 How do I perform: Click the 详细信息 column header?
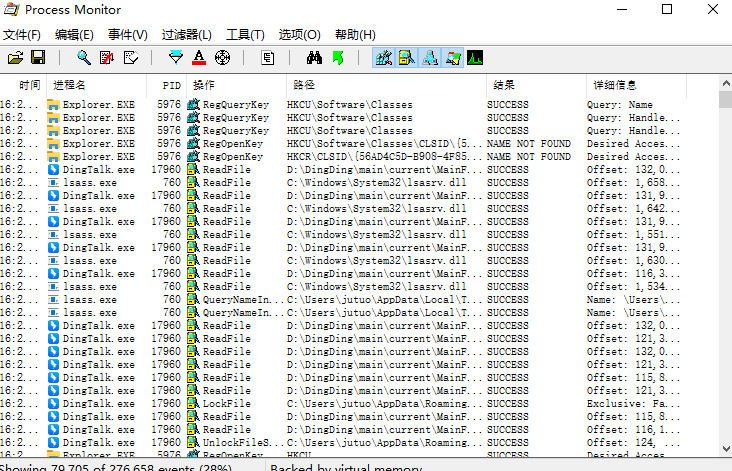point(636,85)
